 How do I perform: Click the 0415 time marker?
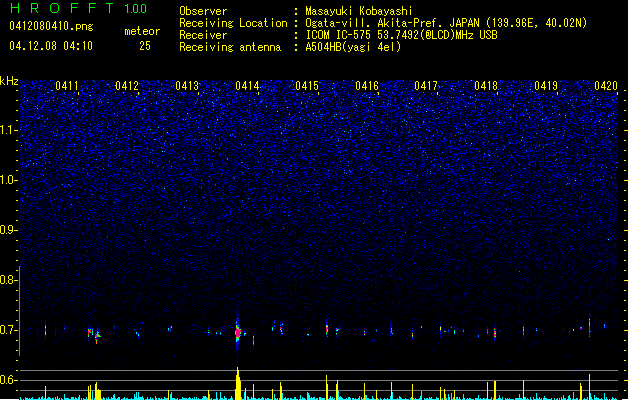tap(307, 86)
